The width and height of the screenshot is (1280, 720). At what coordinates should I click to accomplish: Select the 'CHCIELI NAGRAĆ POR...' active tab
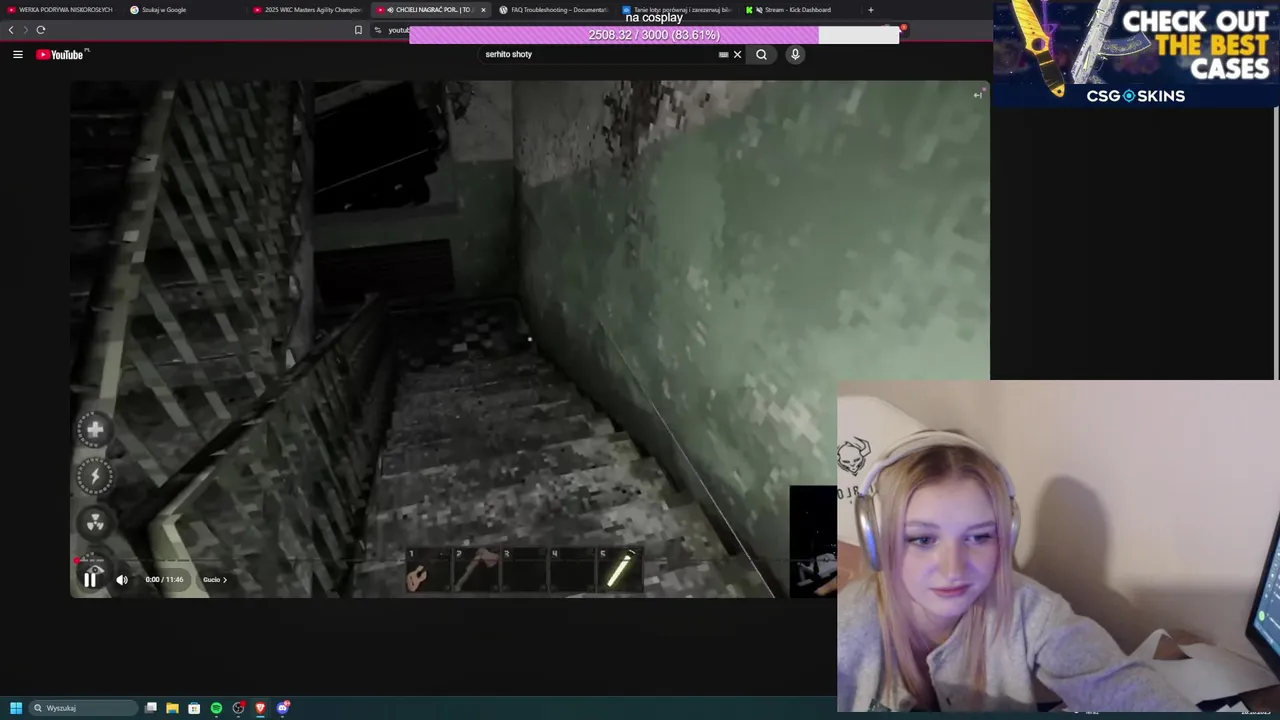coord(428,10)
